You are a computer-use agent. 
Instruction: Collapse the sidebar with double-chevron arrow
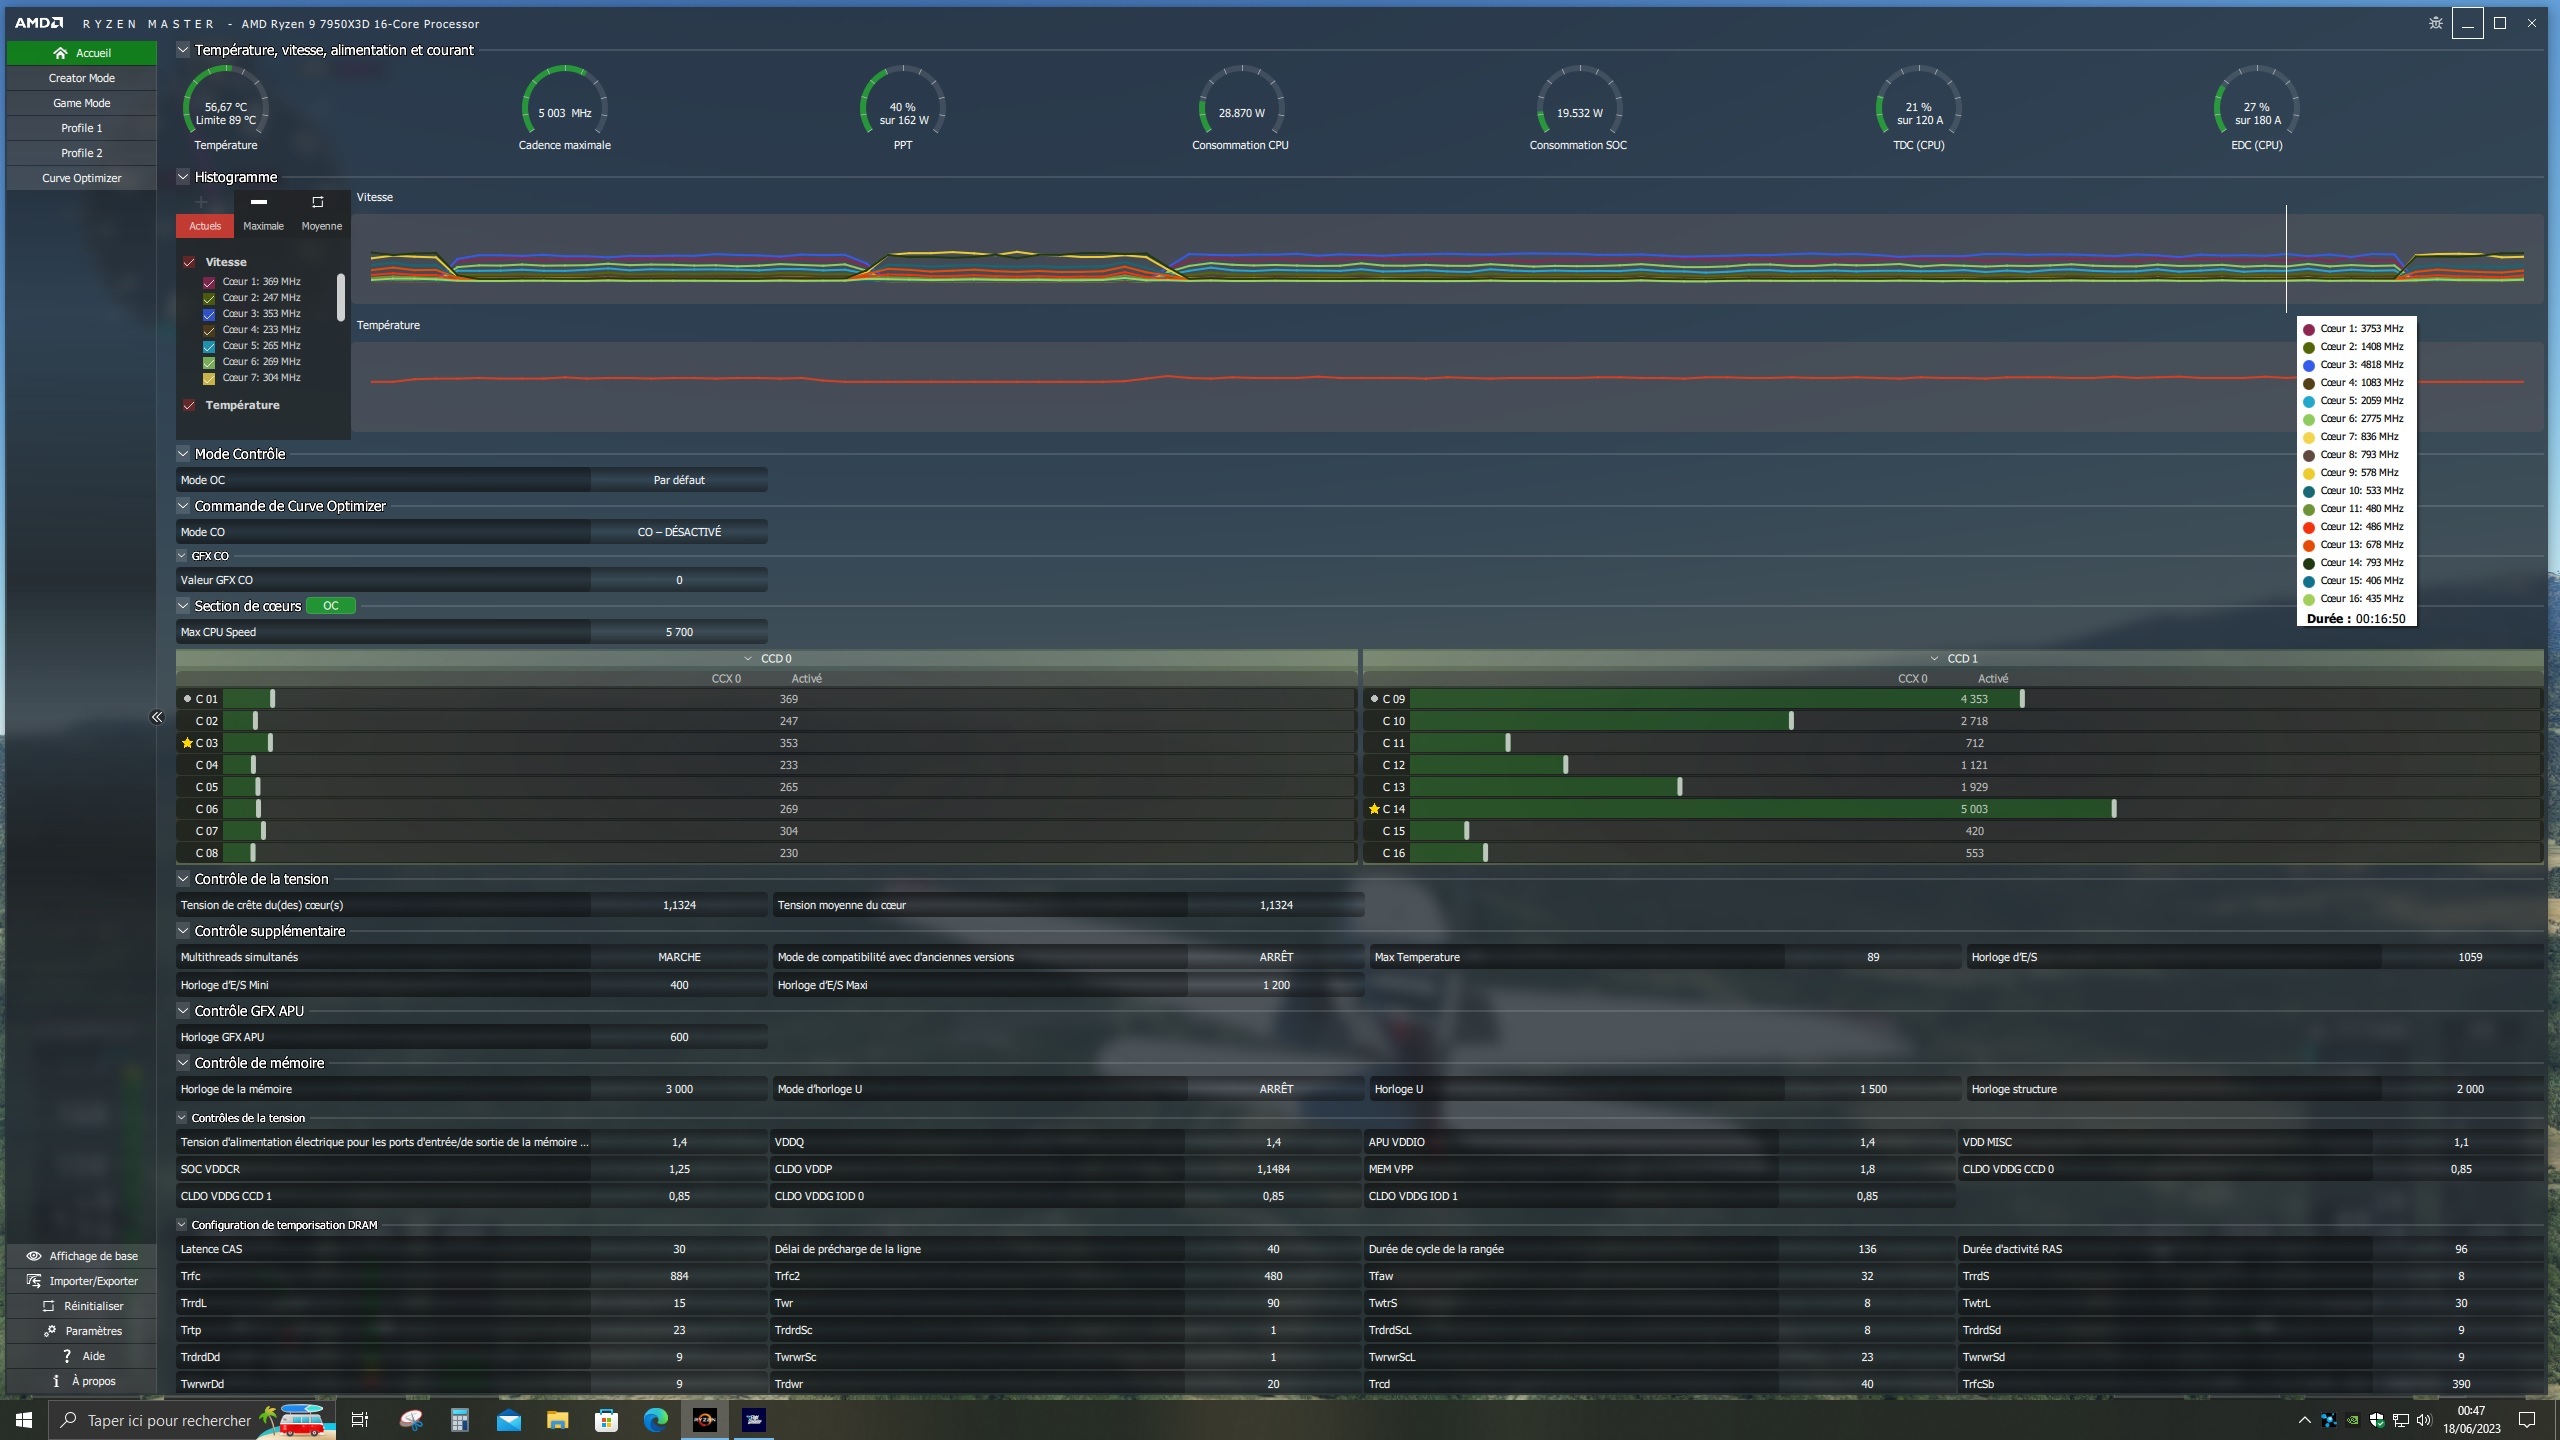coord(156,717)
